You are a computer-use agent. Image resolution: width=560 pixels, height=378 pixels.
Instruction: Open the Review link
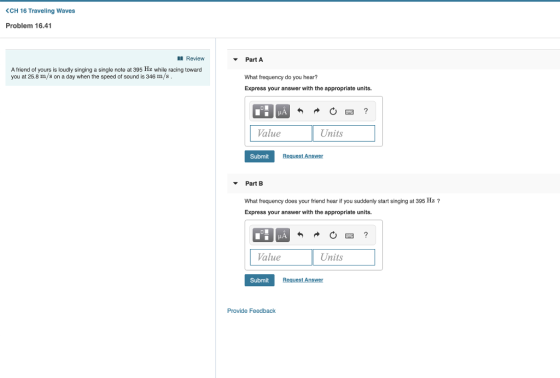[191, 58]
